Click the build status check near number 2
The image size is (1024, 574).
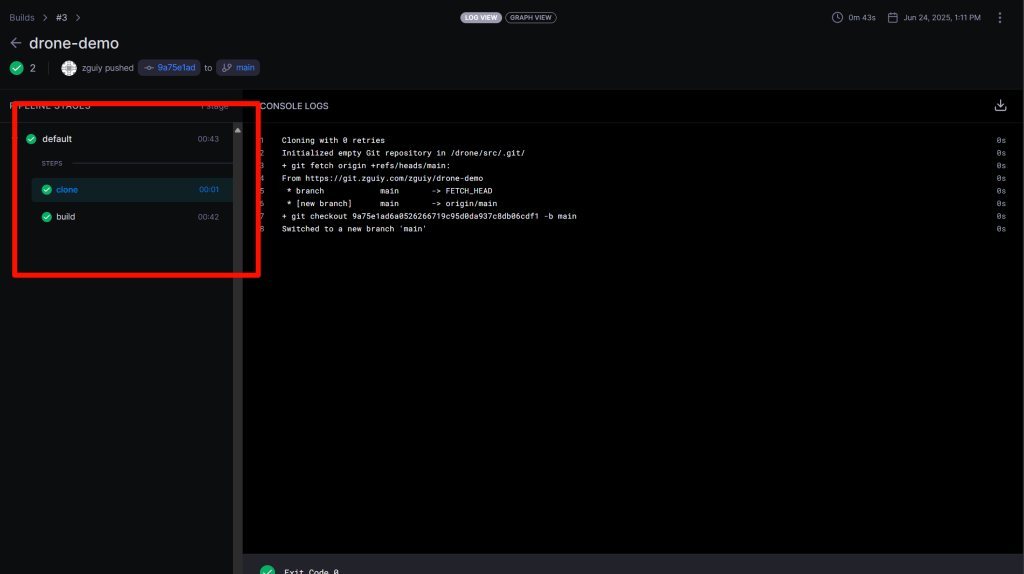[x=16, y=68]
